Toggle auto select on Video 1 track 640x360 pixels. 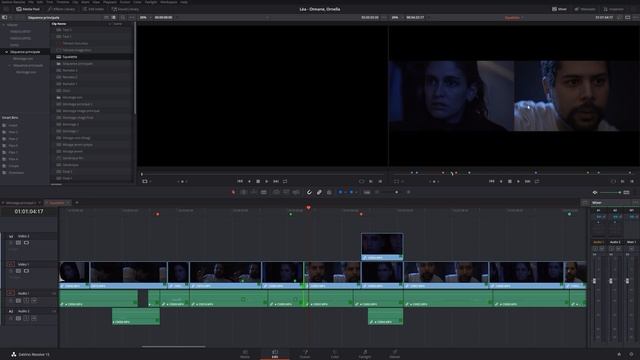18,271
